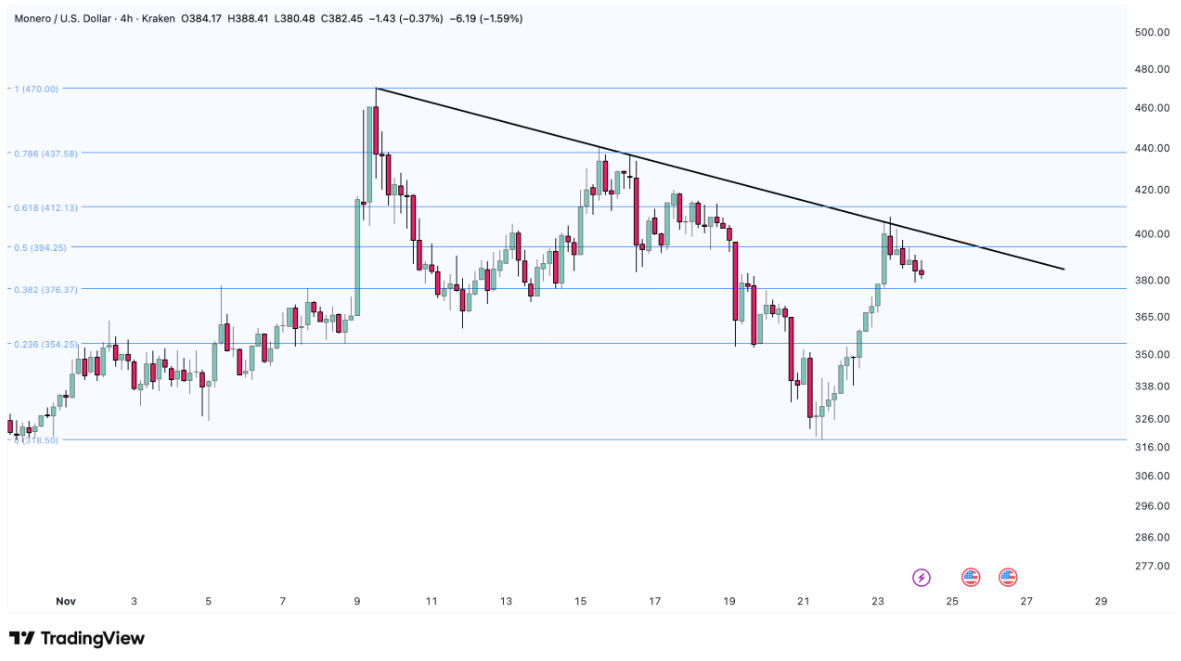Click the purple lightning bolt event icon

coord(922,577)
